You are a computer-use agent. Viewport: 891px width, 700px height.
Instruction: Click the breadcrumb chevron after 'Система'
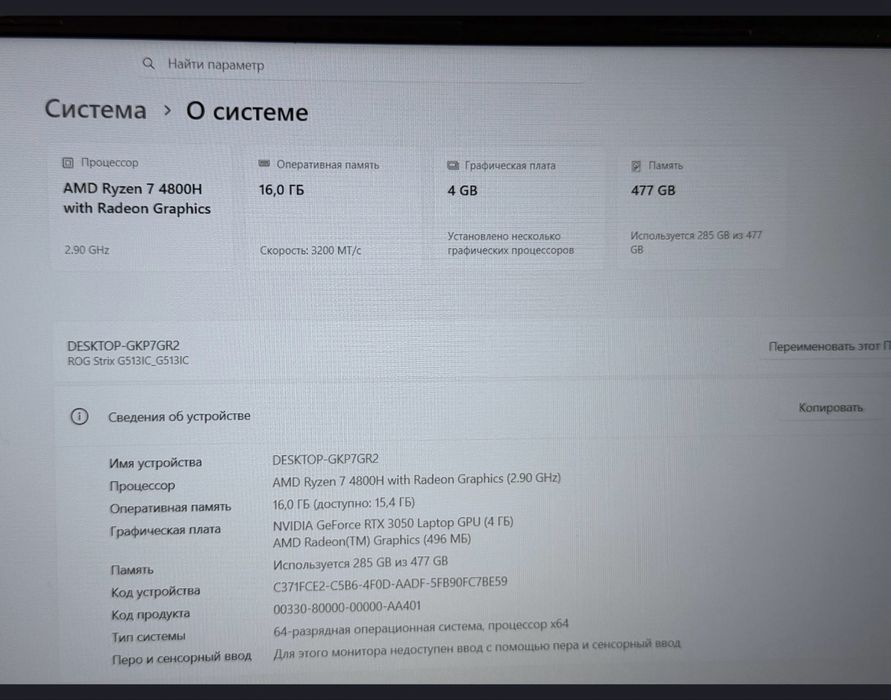[167, 110]
